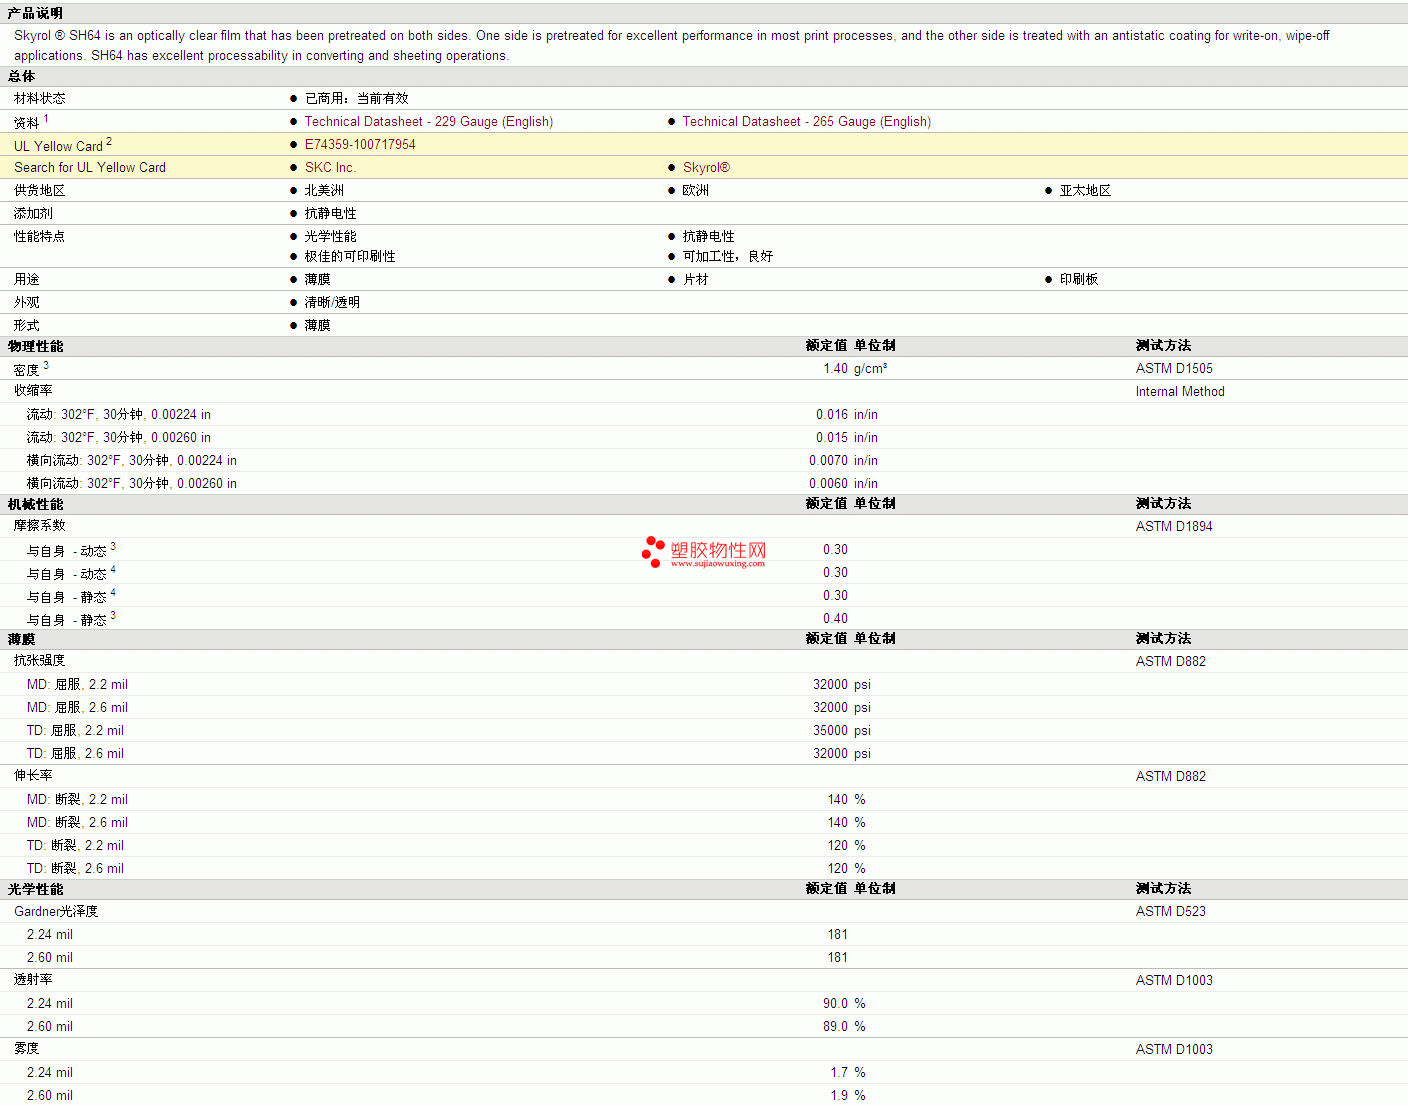This screenshot has height=1106, width=1408.
Task: Open Technical Datasheet 229 Gauge link
Action: tap(428, 121)
